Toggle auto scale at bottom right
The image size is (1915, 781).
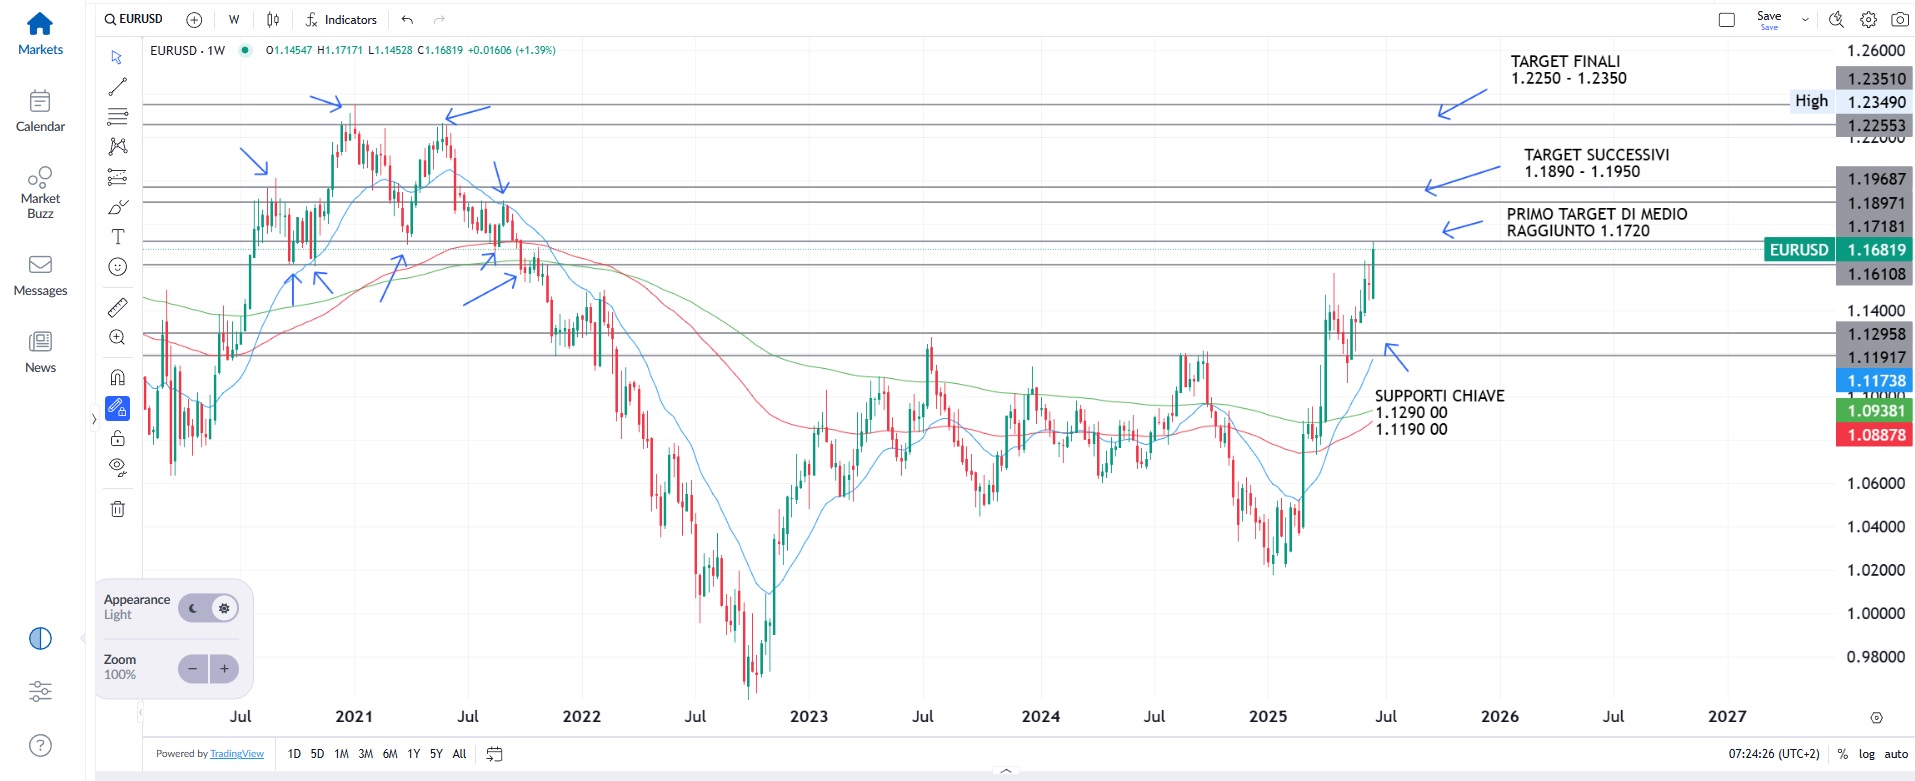1896,754
